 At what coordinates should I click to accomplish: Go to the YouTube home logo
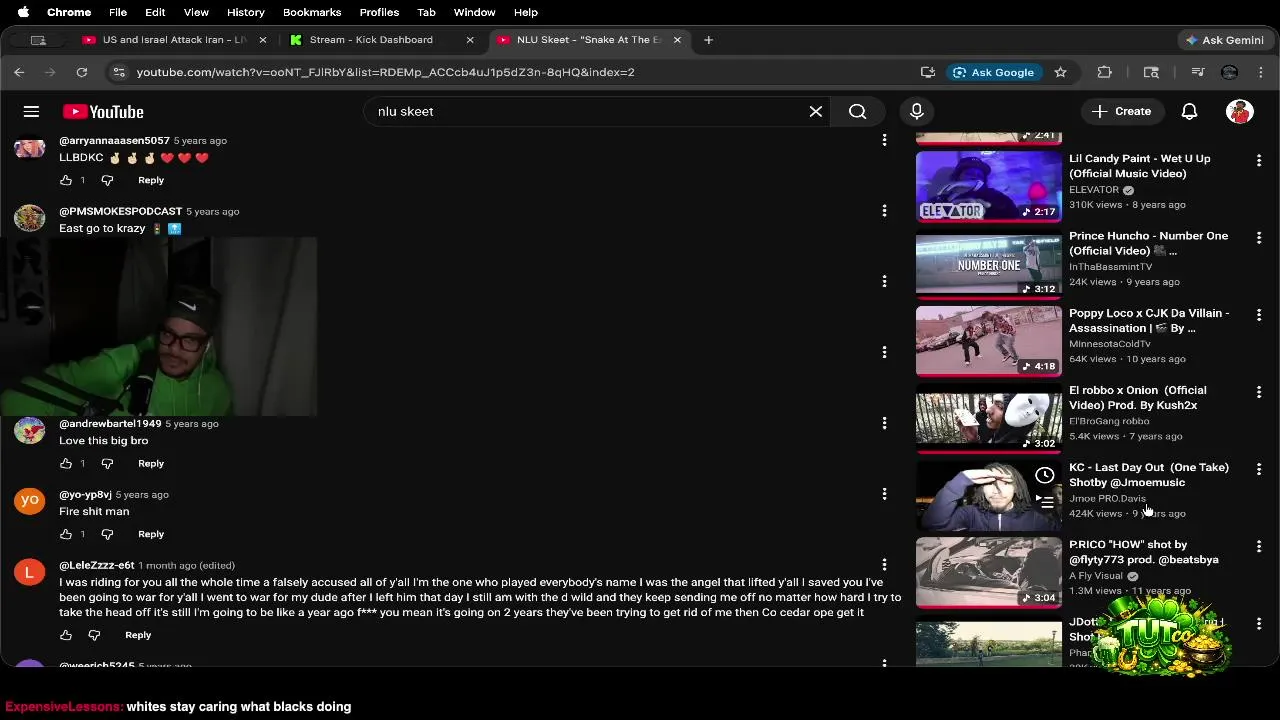pos(103,112)
